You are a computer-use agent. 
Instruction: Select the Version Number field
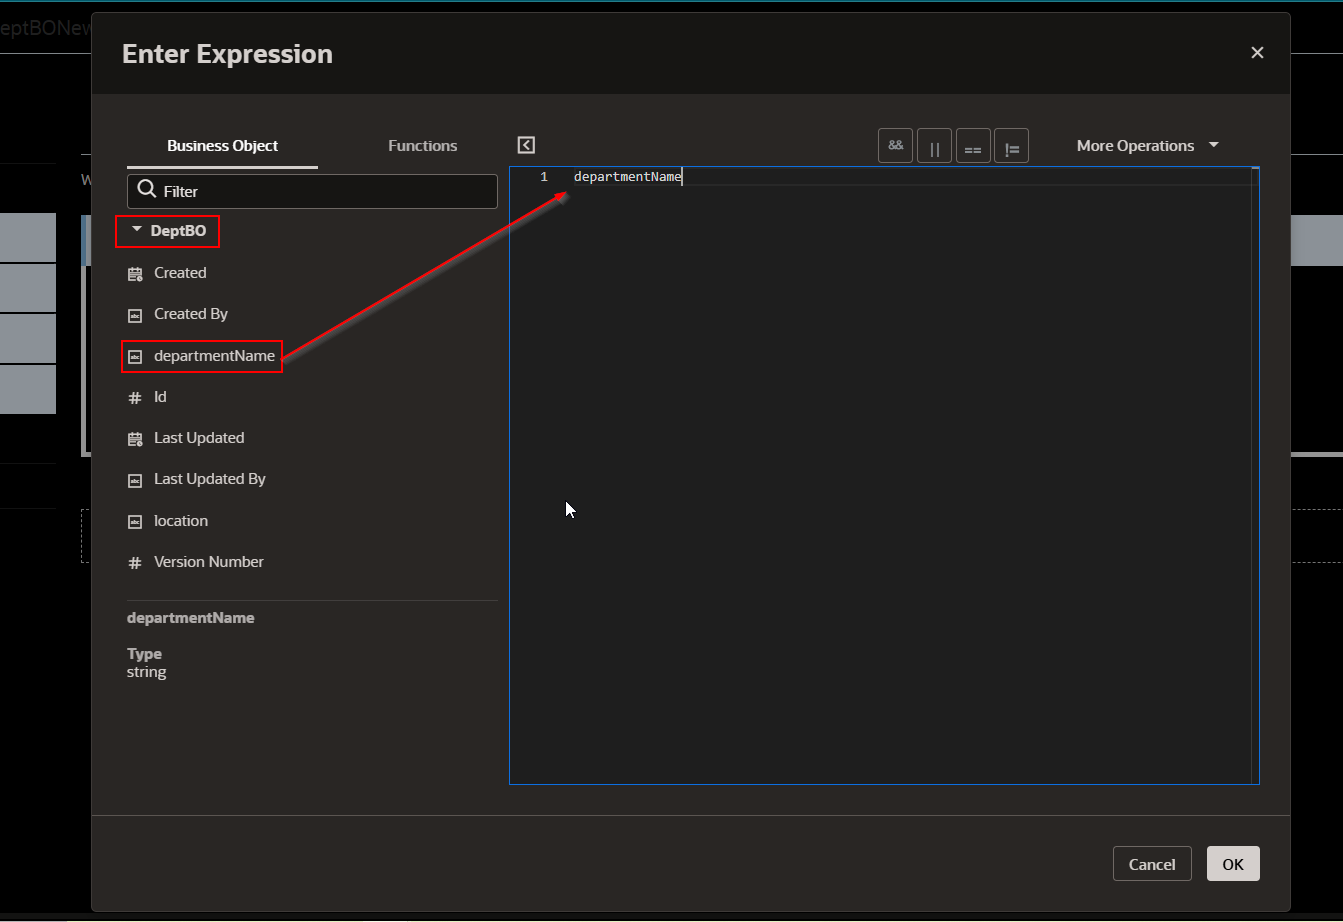click(209, 562)
